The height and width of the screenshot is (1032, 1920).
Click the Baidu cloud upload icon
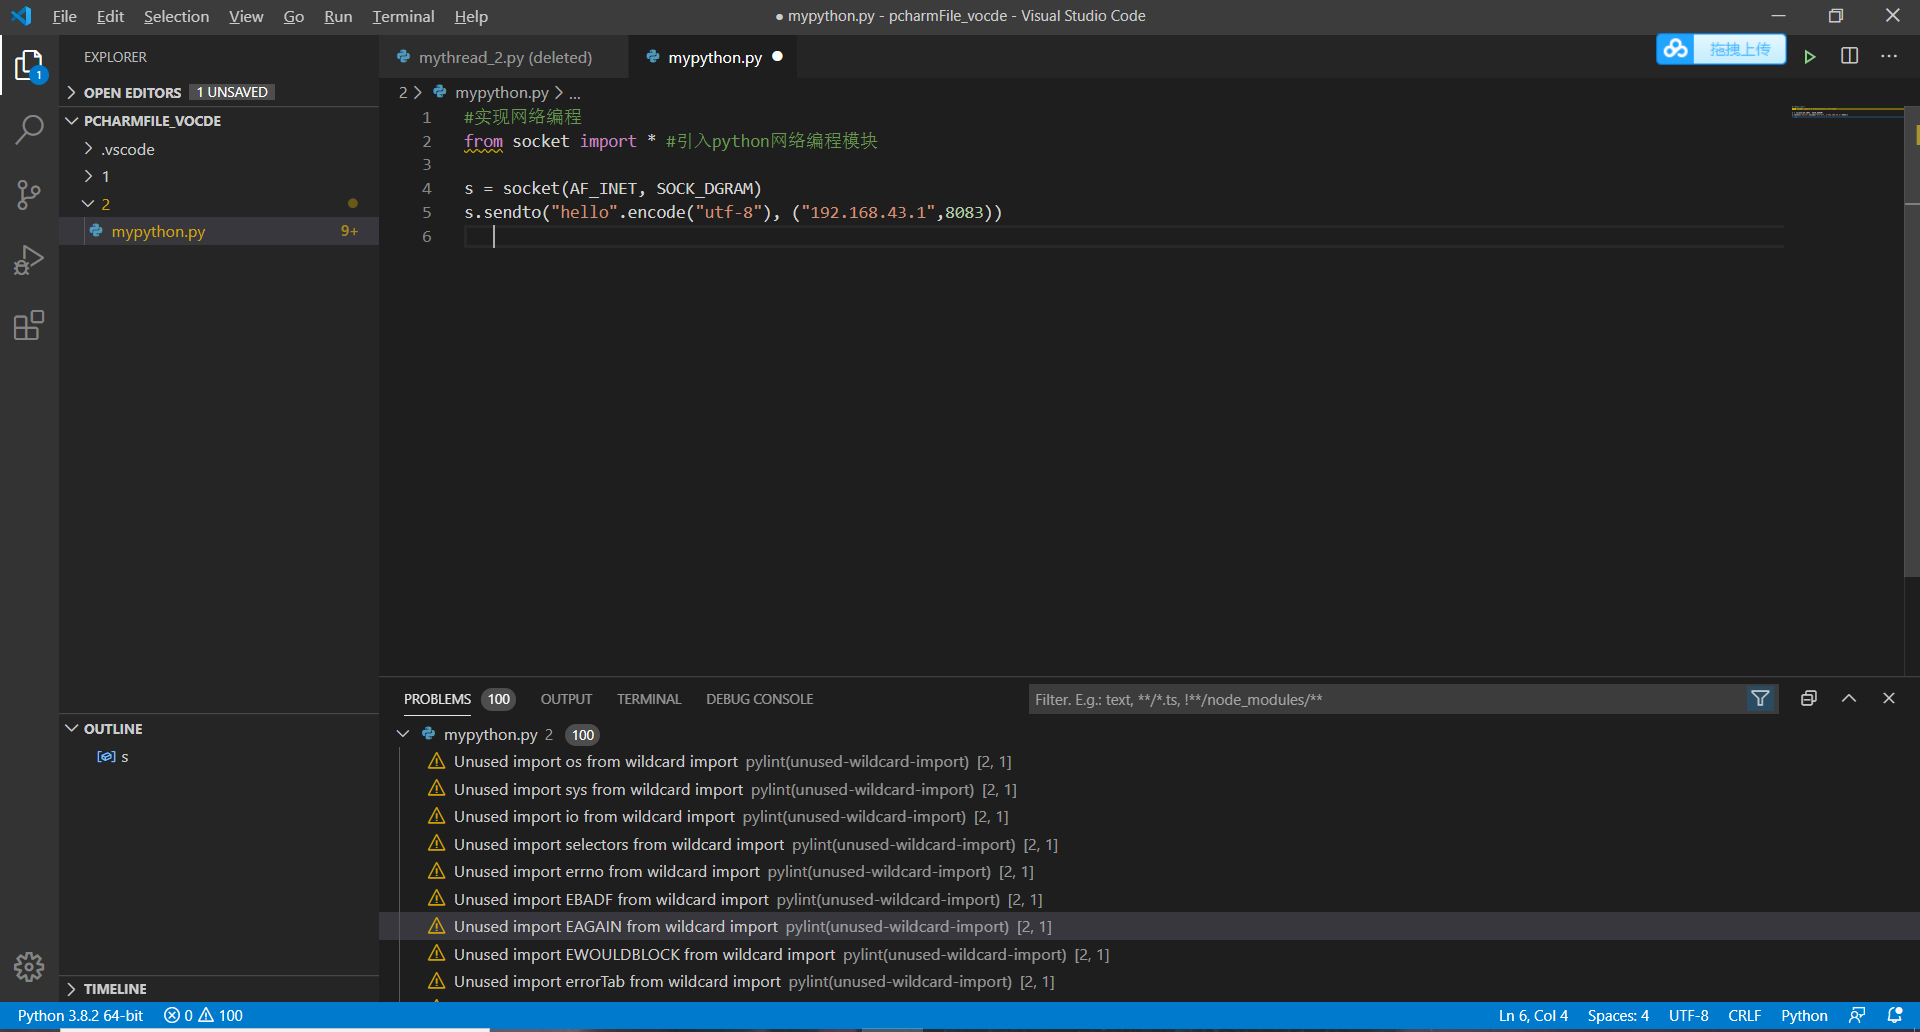1675,49
